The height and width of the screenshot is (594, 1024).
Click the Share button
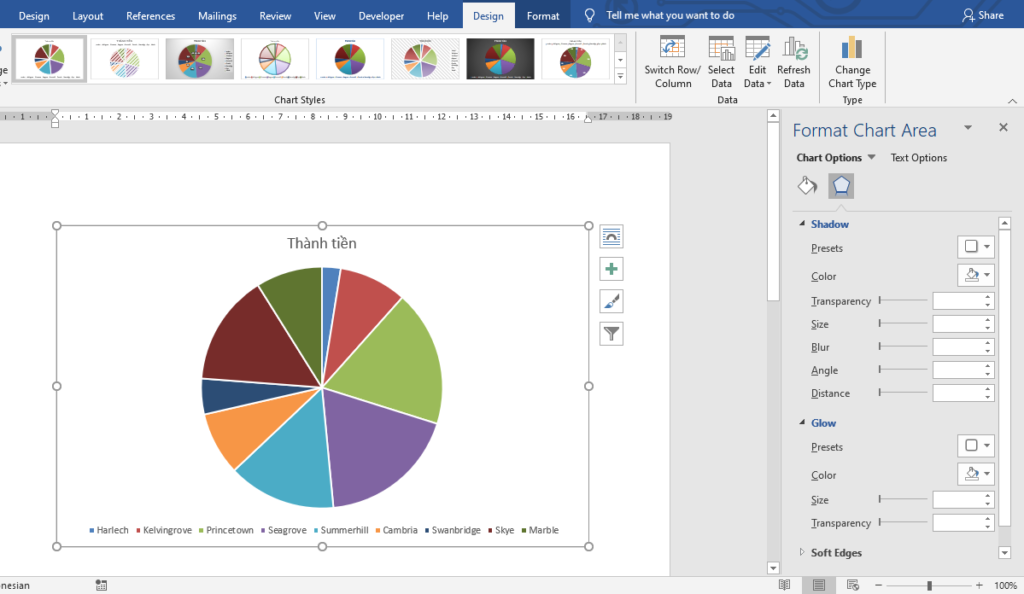pyautogui.click(x=983, y=15)
